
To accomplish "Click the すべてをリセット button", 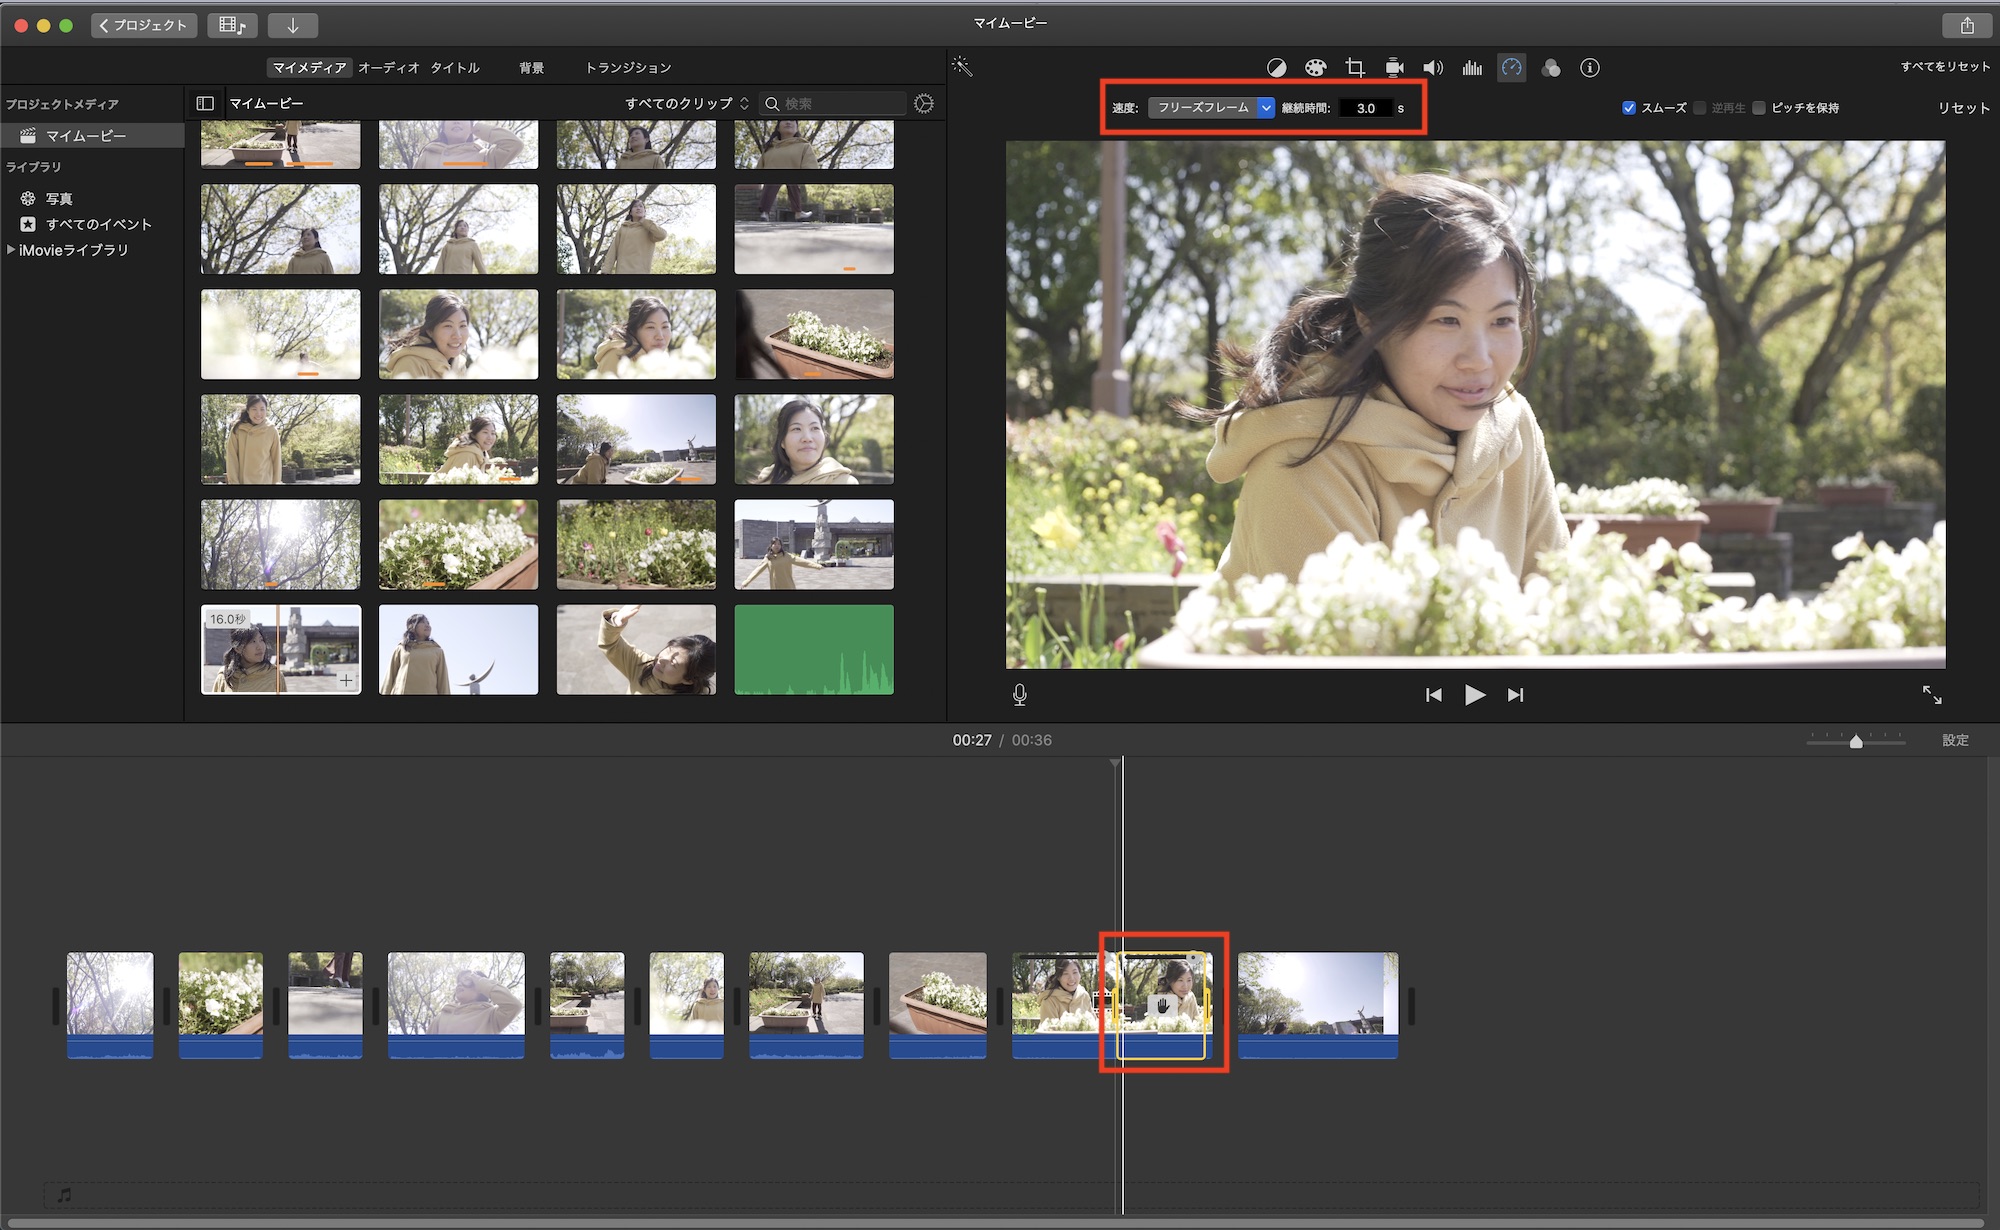I will point(1945,67).
